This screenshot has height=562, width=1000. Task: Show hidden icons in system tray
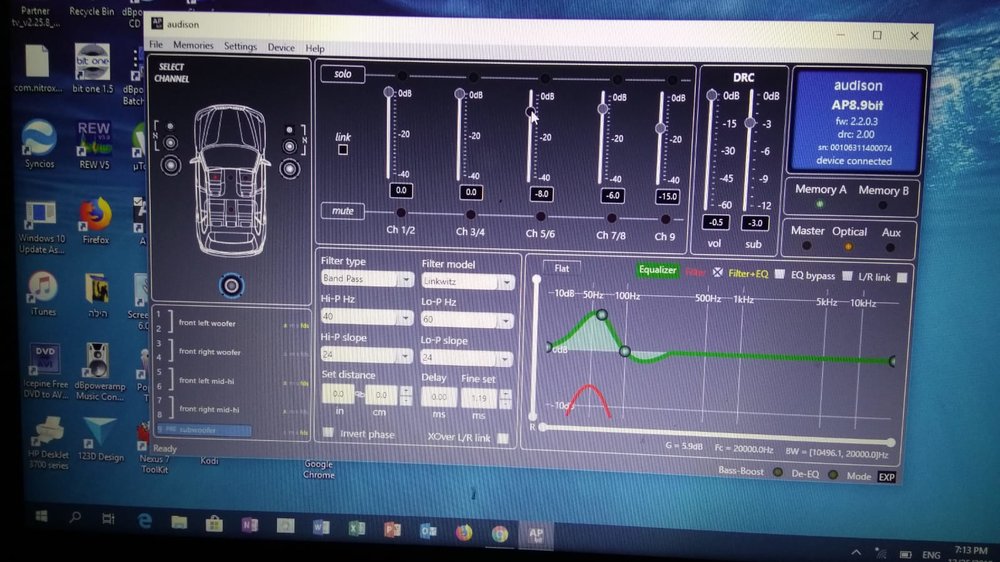coord(856,552)
